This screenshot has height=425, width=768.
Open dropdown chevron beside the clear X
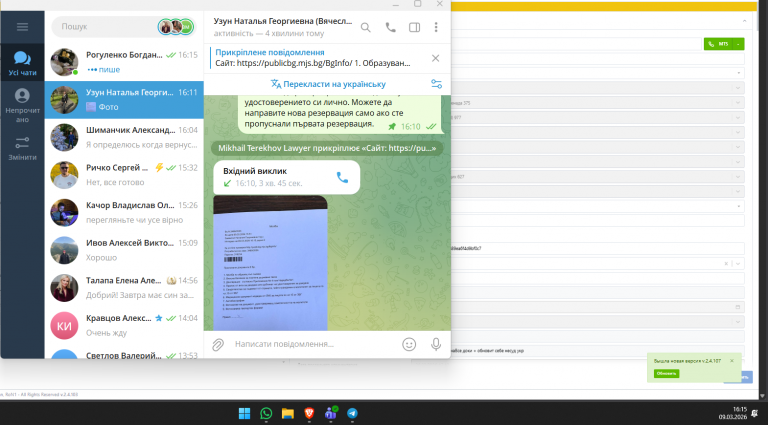pos(738,263)
